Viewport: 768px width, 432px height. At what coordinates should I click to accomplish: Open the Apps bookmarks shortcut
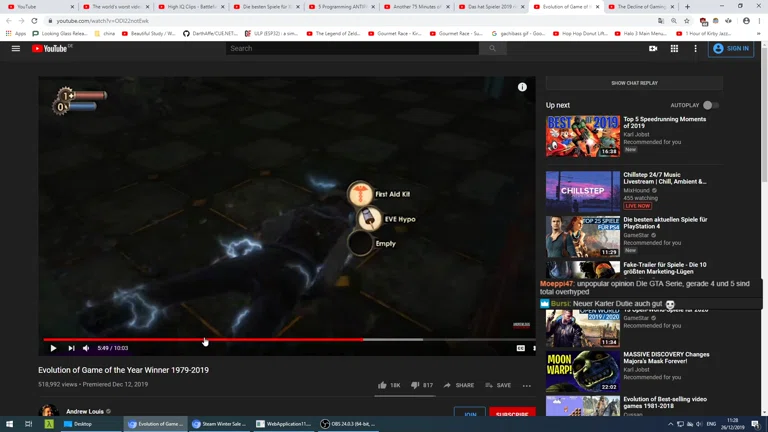[16, 34]
